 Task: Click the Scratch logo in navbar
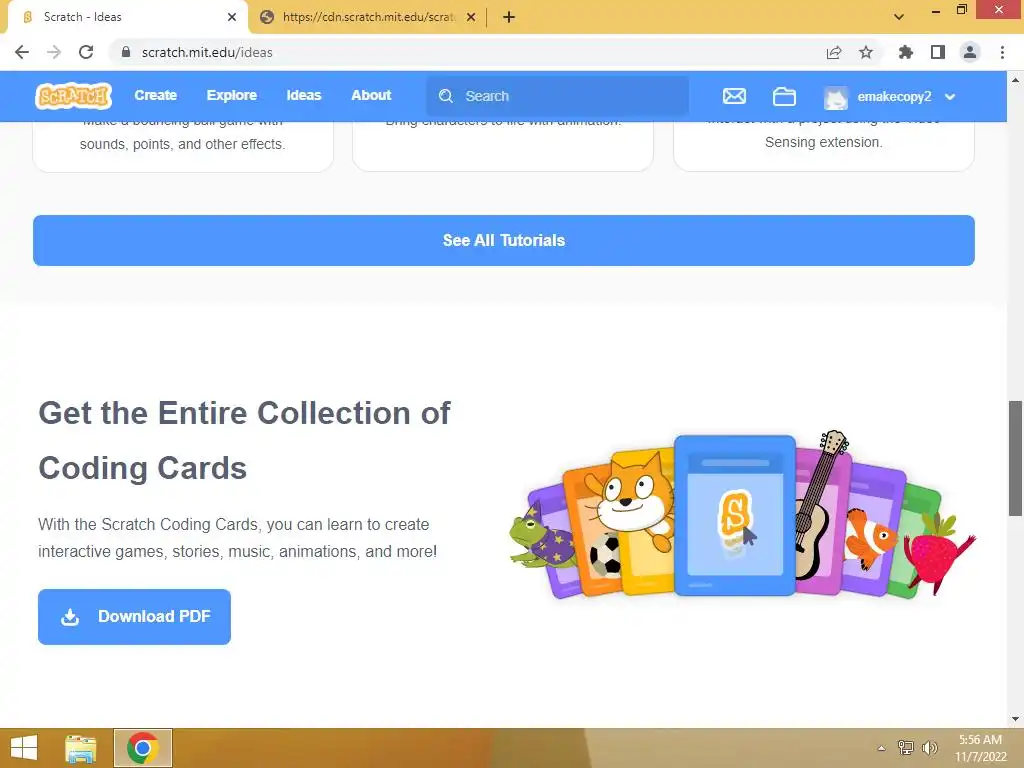(x=73, y=96)
